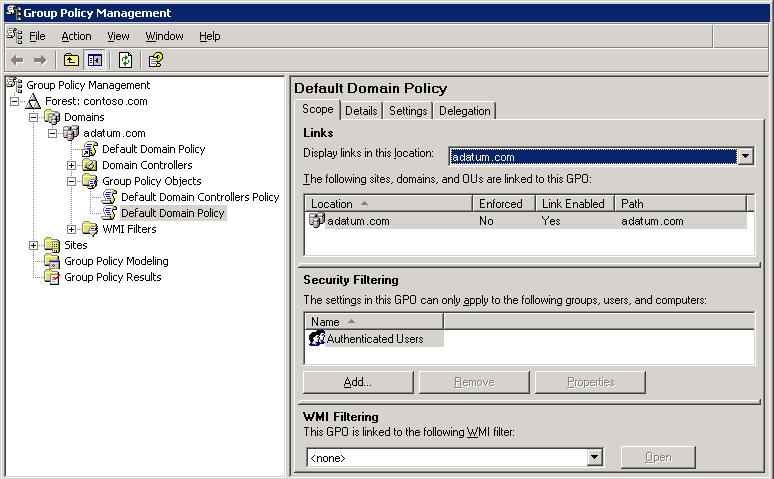Viewport: 774px width, 479px height.
Task: Click the Sites folder icon
Action: [x=52, y=245]
